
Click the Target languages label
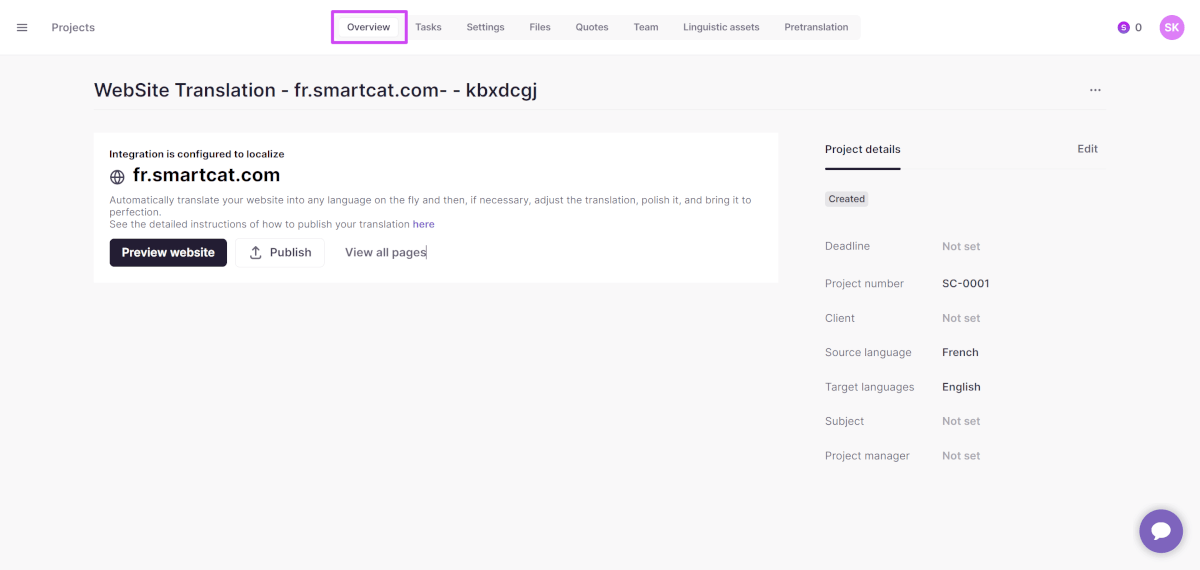[x=870, y=387]
